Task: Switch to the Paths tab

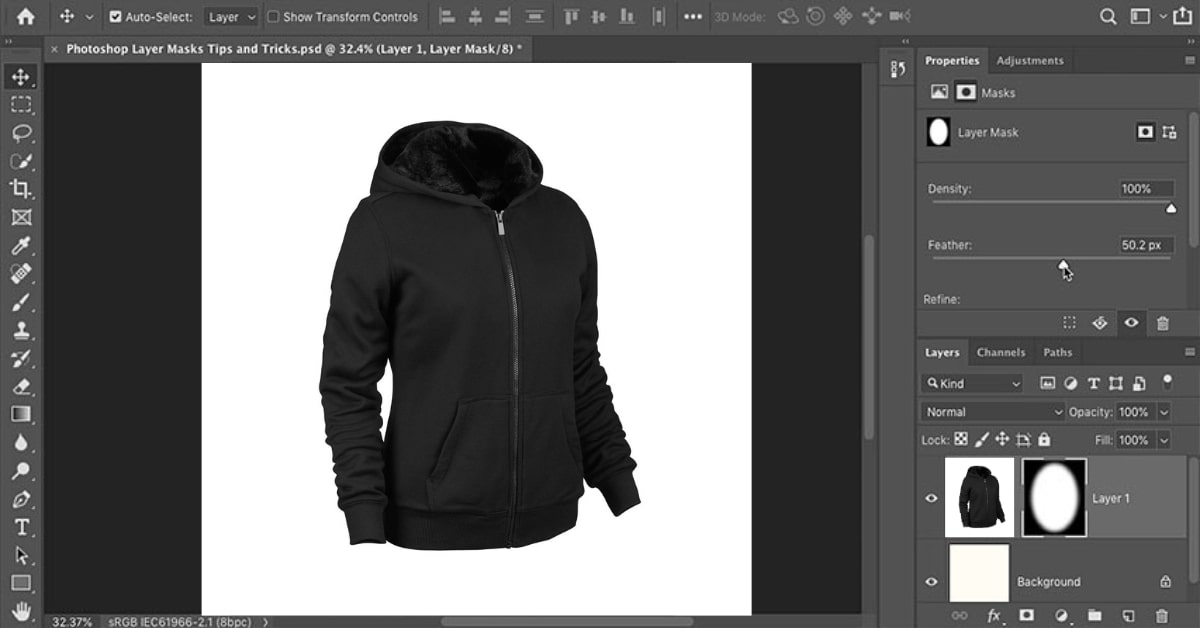Action: tap(1057, 352)
